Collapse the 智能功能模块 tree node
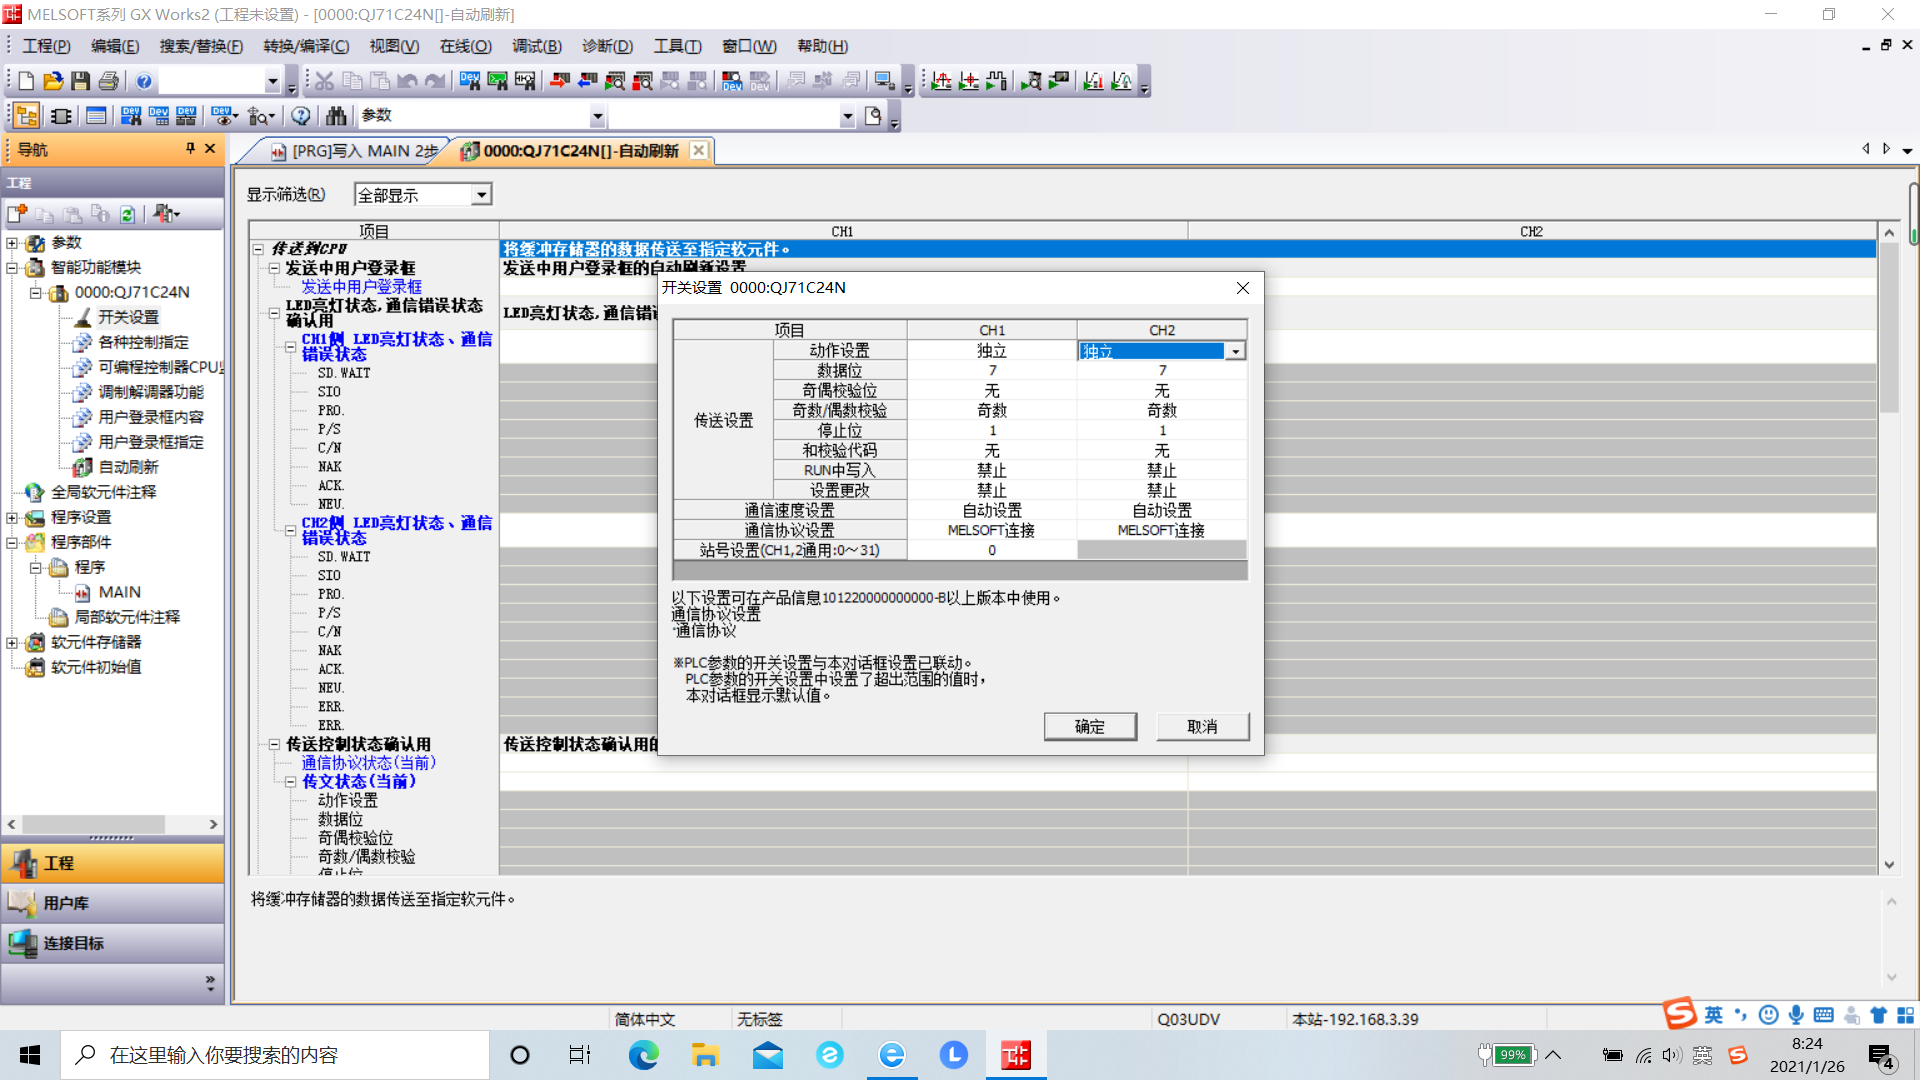Screen dimensions: 1920x1080 tap(12, 268)
